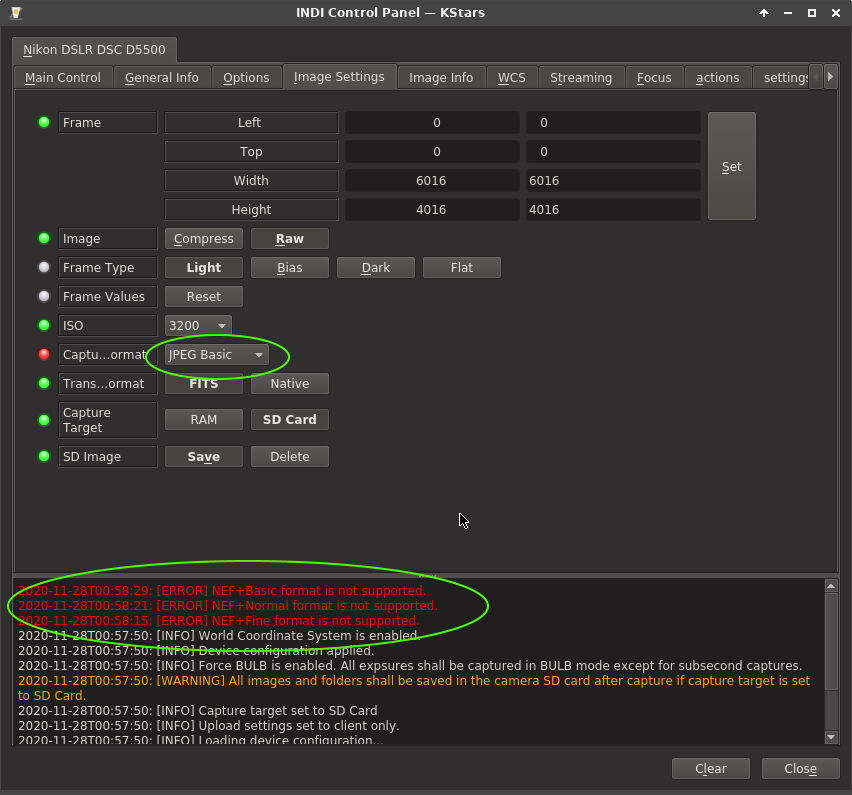The height and width of the screenshot is (795, 852).
Task: Open the ISO 3200 dropdown
Action: click(198, 325)
